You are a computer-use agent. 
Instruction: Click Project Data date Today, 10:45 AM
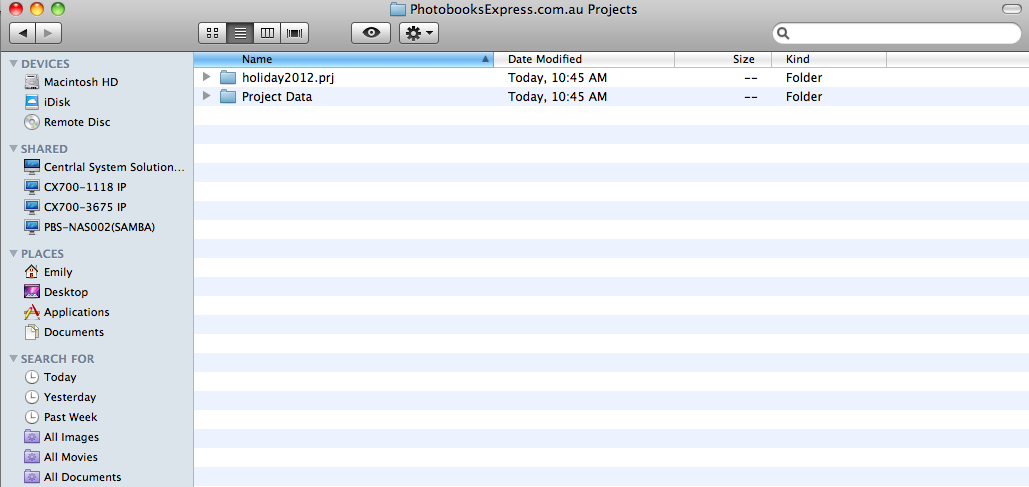[x=557, y=96]
